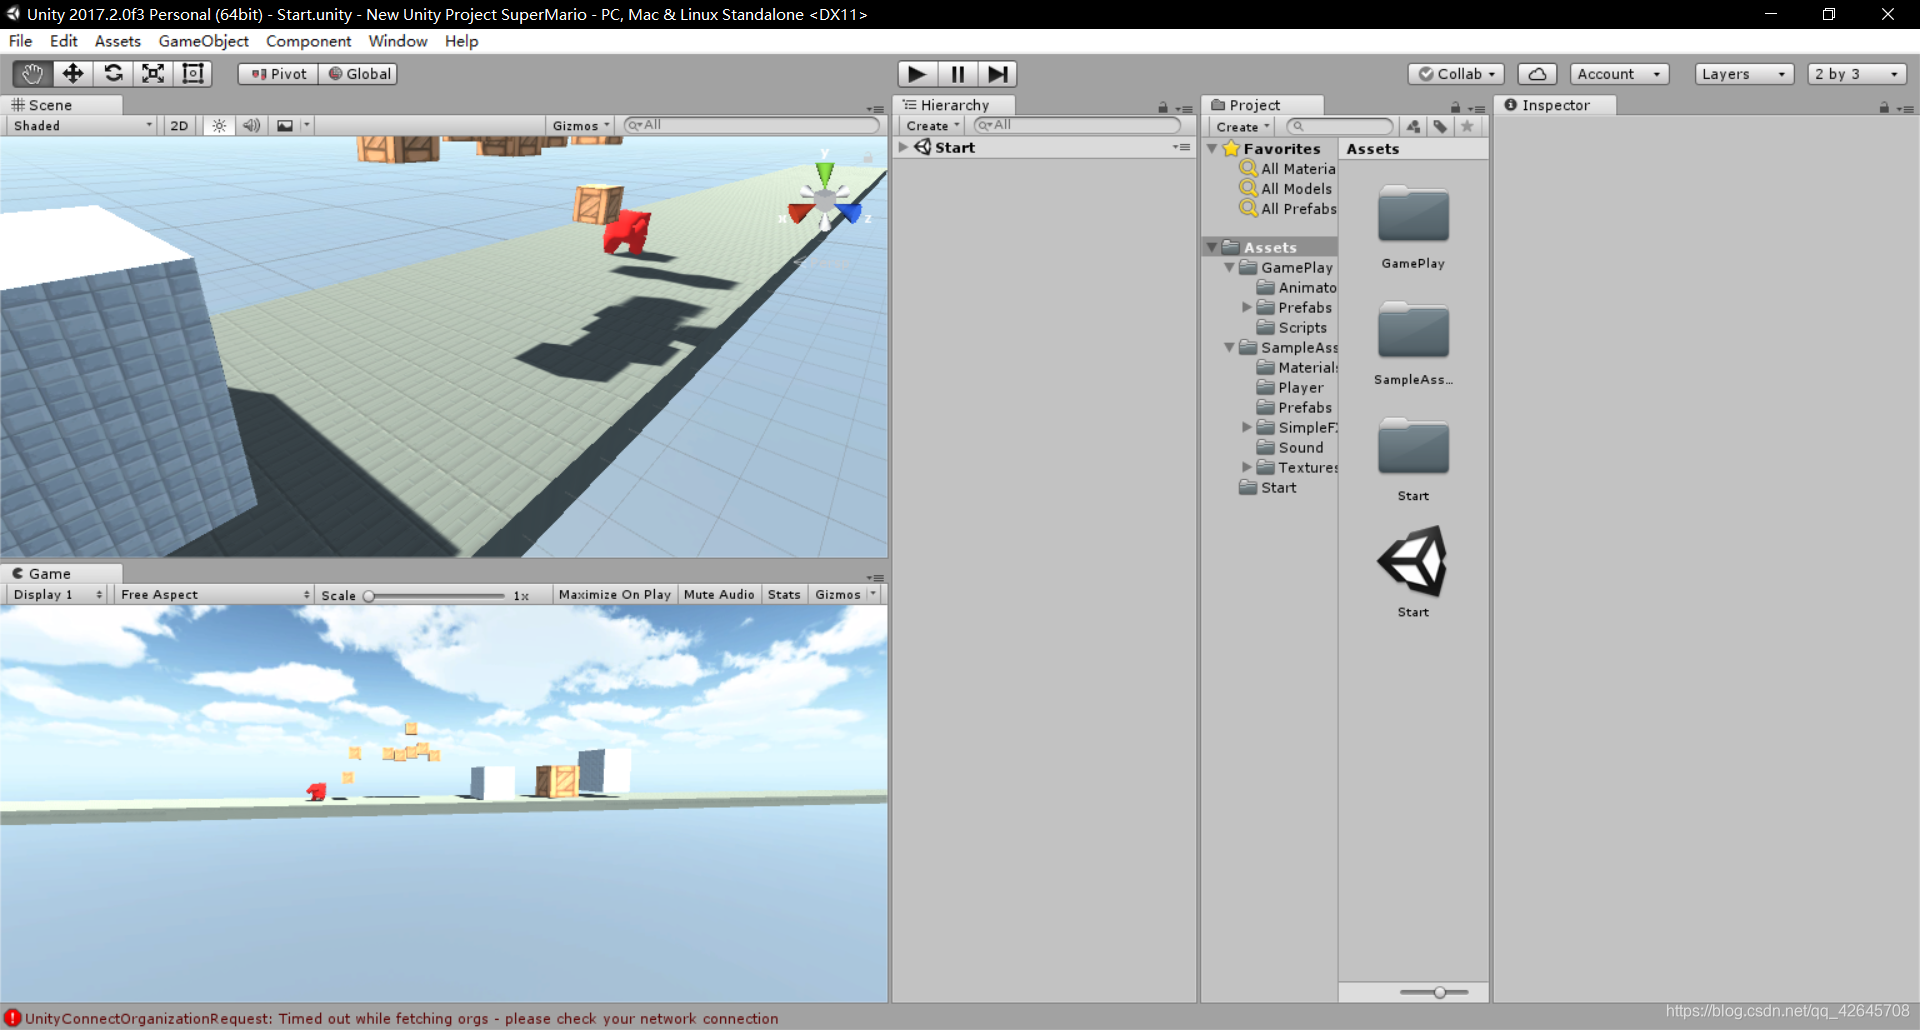This screenshot has height=1030, width=1920.
Task: Click the Project search field
Action: 1339,127
